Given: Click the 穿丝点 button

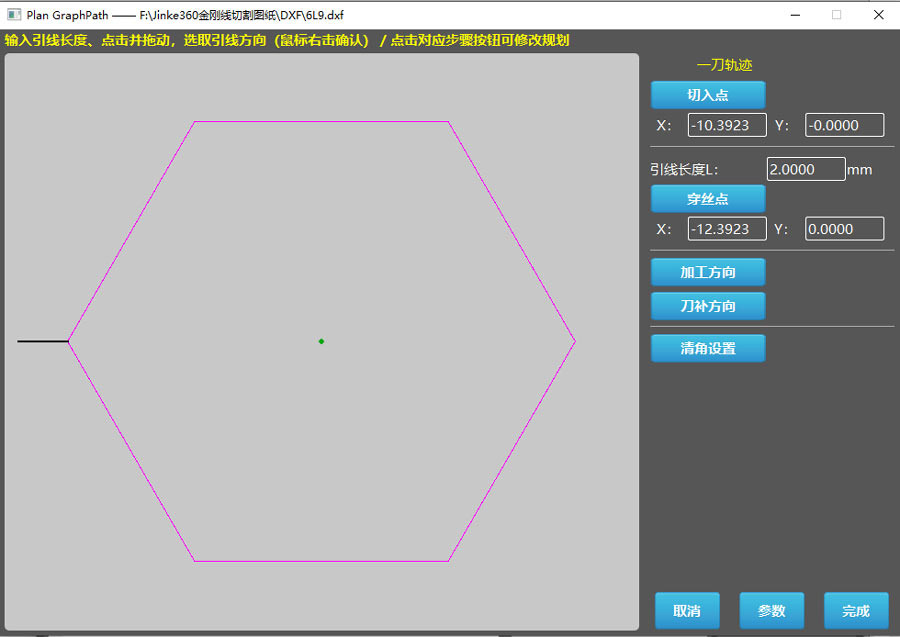Looking at the screenshot, I should [708, 199].
